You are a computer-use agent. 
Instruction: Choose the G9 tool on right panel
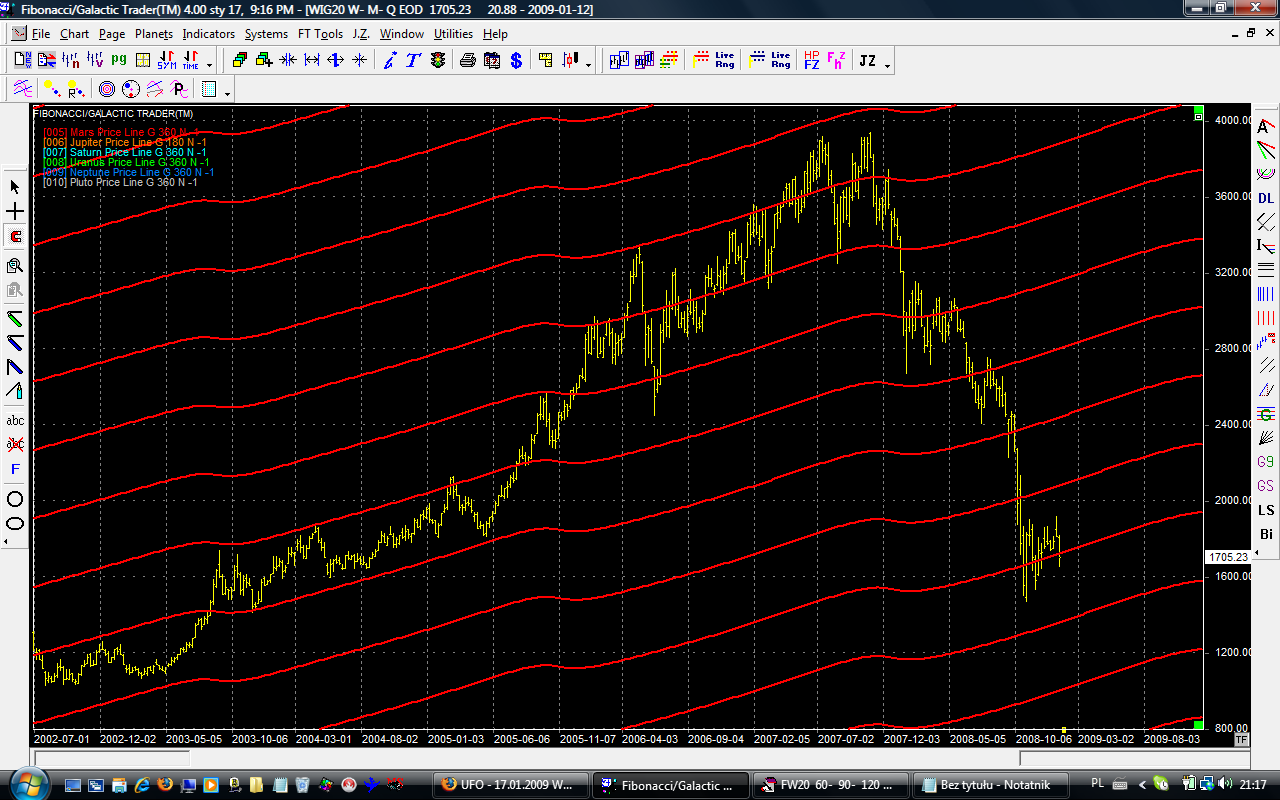[1266, 462]
